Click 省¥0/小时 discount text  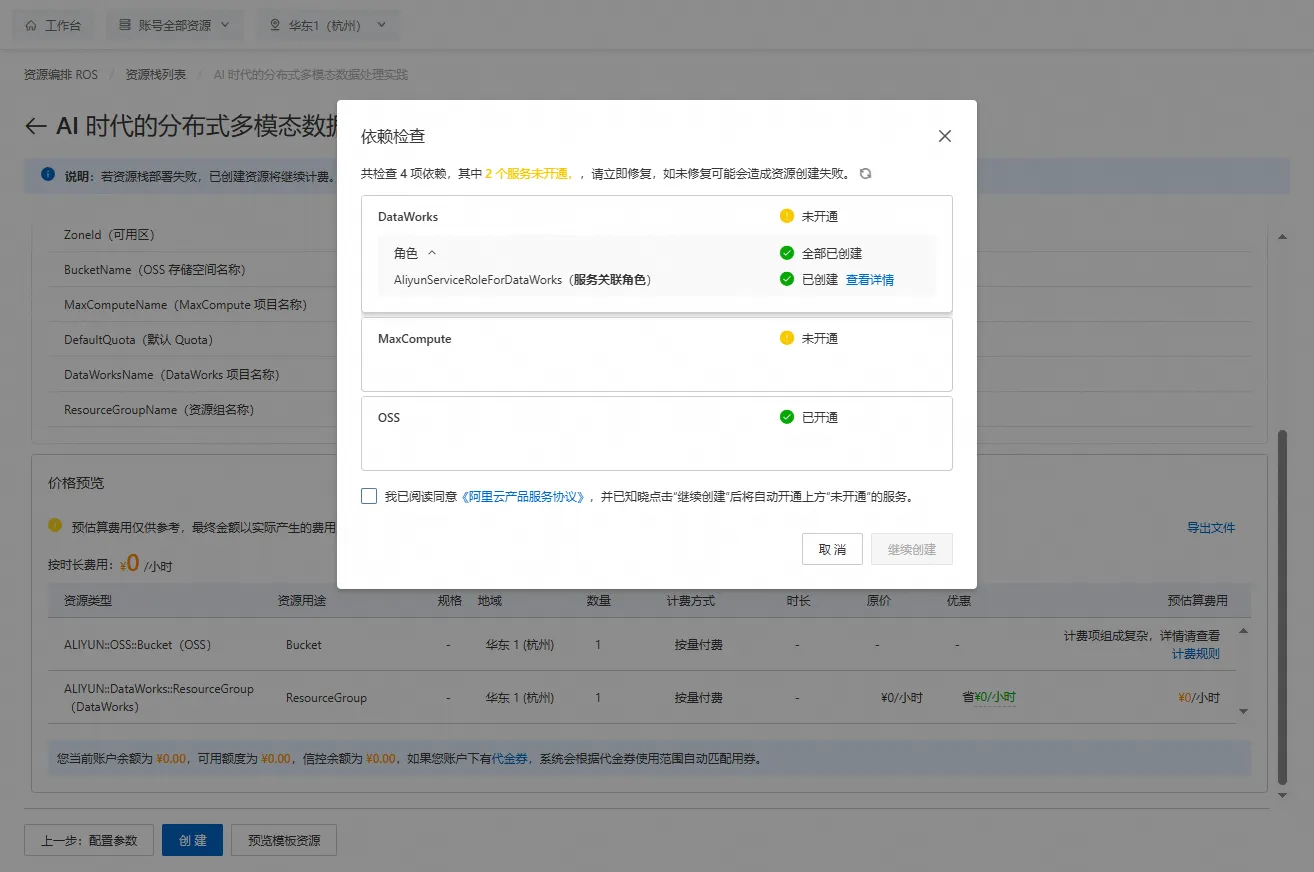tap(989, 697)
